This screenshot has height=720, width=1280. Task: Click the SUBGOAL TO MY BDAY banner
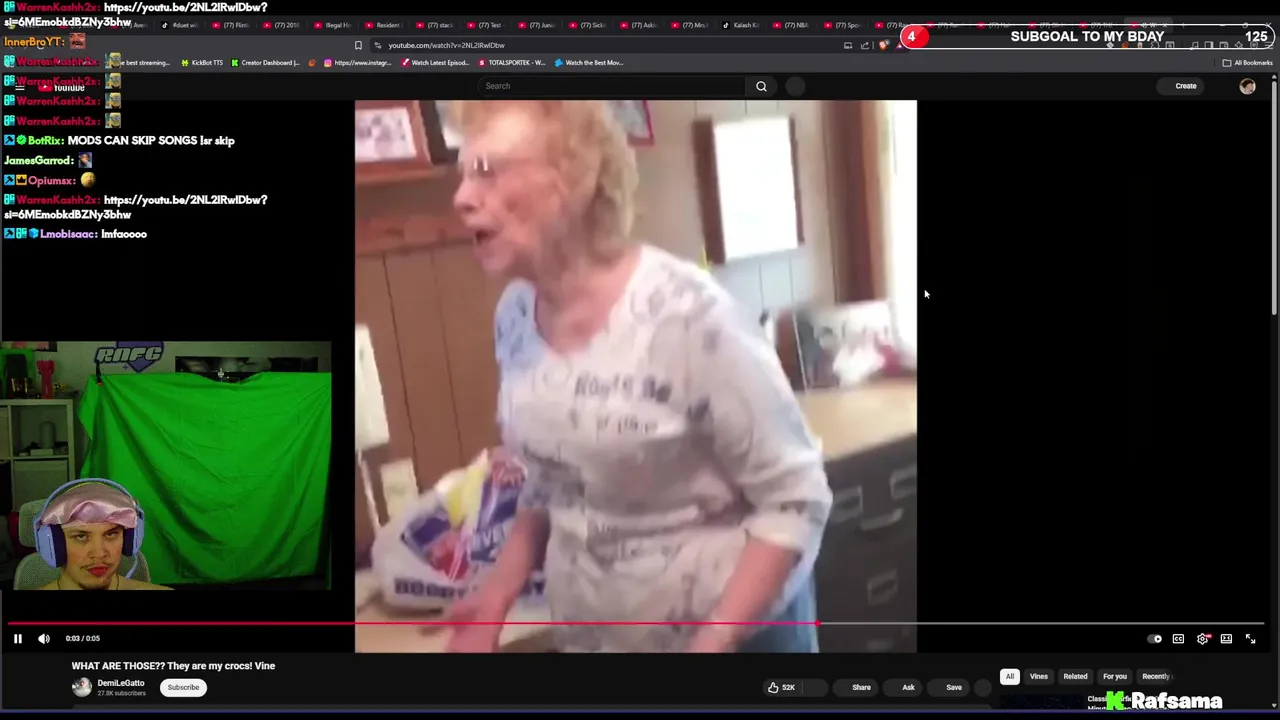[x=1087, y=36]
